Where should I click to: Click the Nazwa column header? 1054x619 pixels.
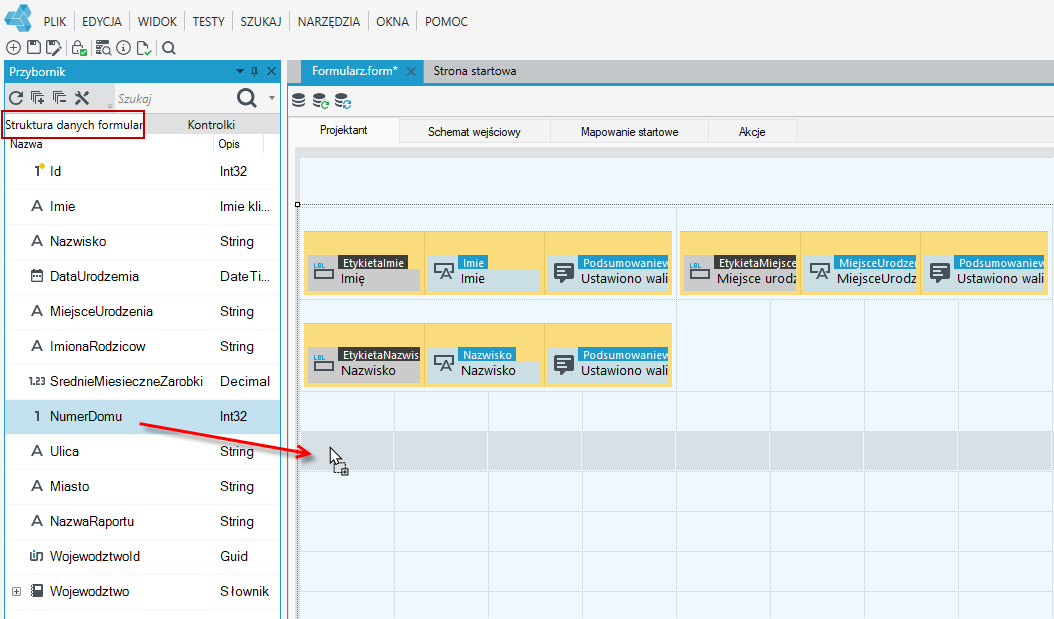[x=26, y=144]
